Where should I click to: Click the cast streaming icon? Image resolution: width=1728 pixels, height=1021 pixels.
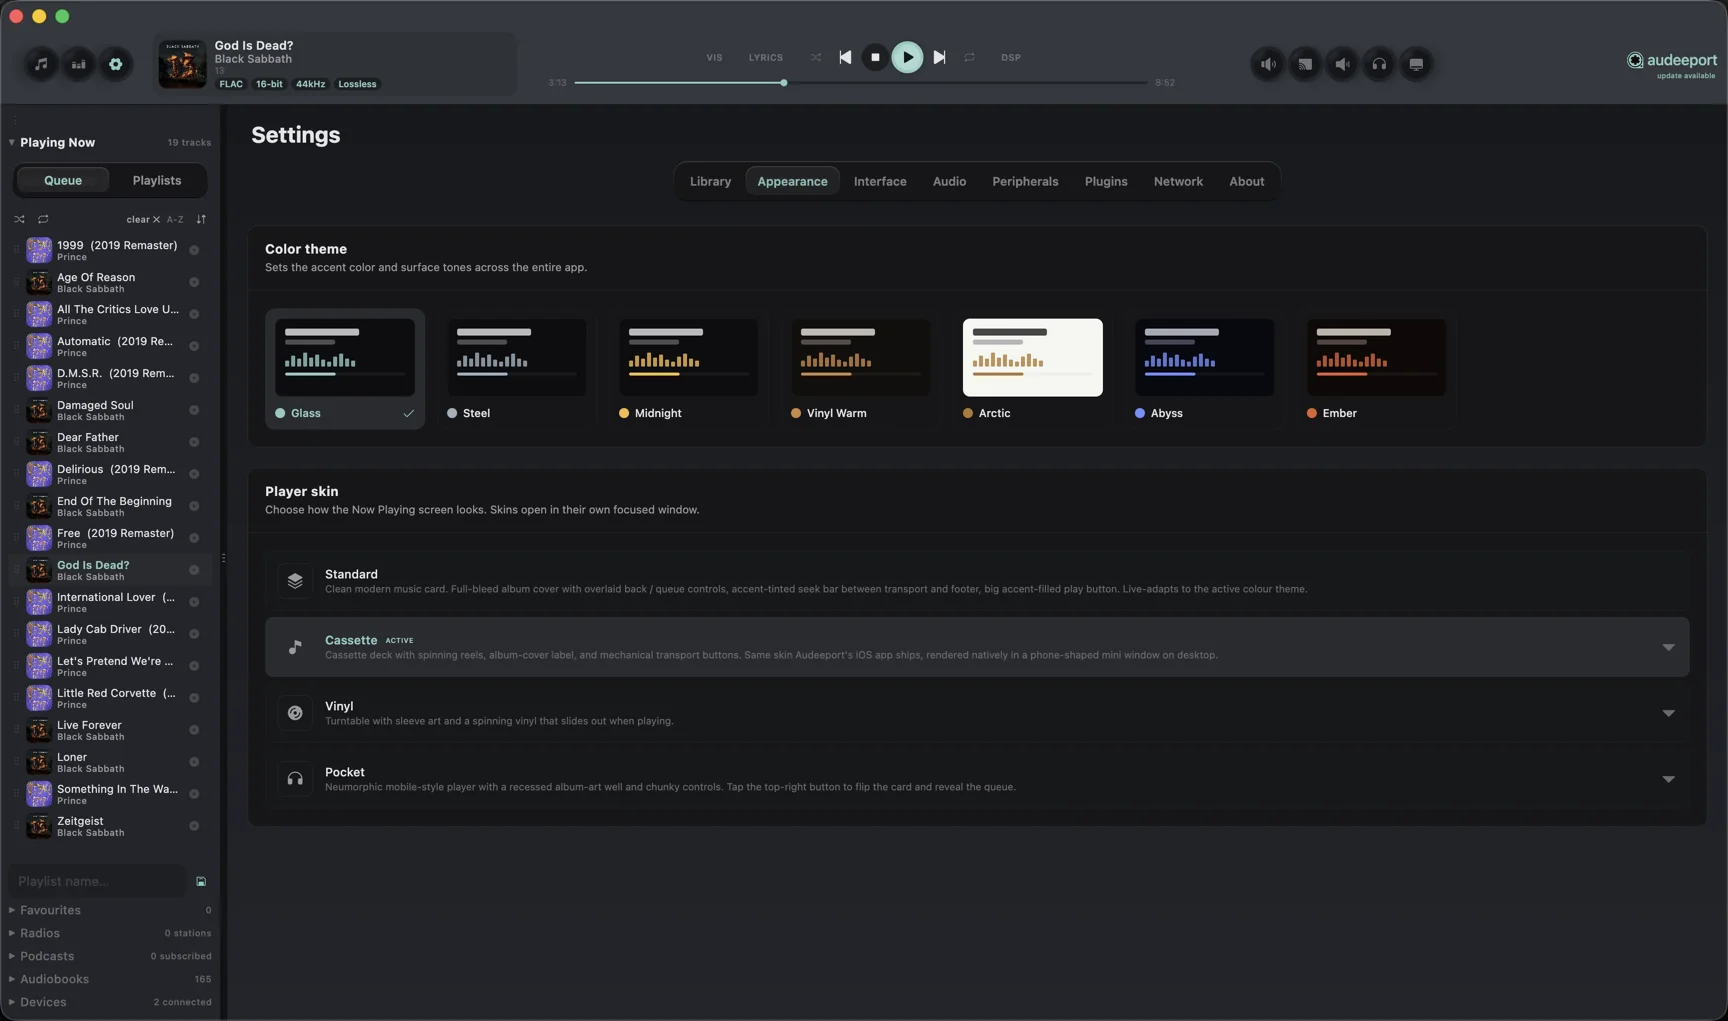[x=1305, y=64]
